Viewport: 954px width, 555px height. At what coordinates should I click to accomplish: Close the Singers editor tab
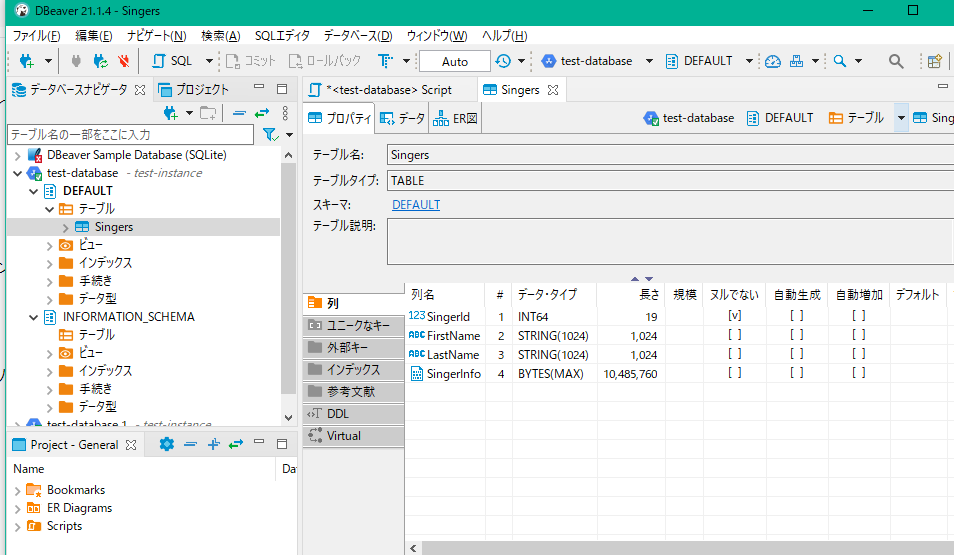552,90
